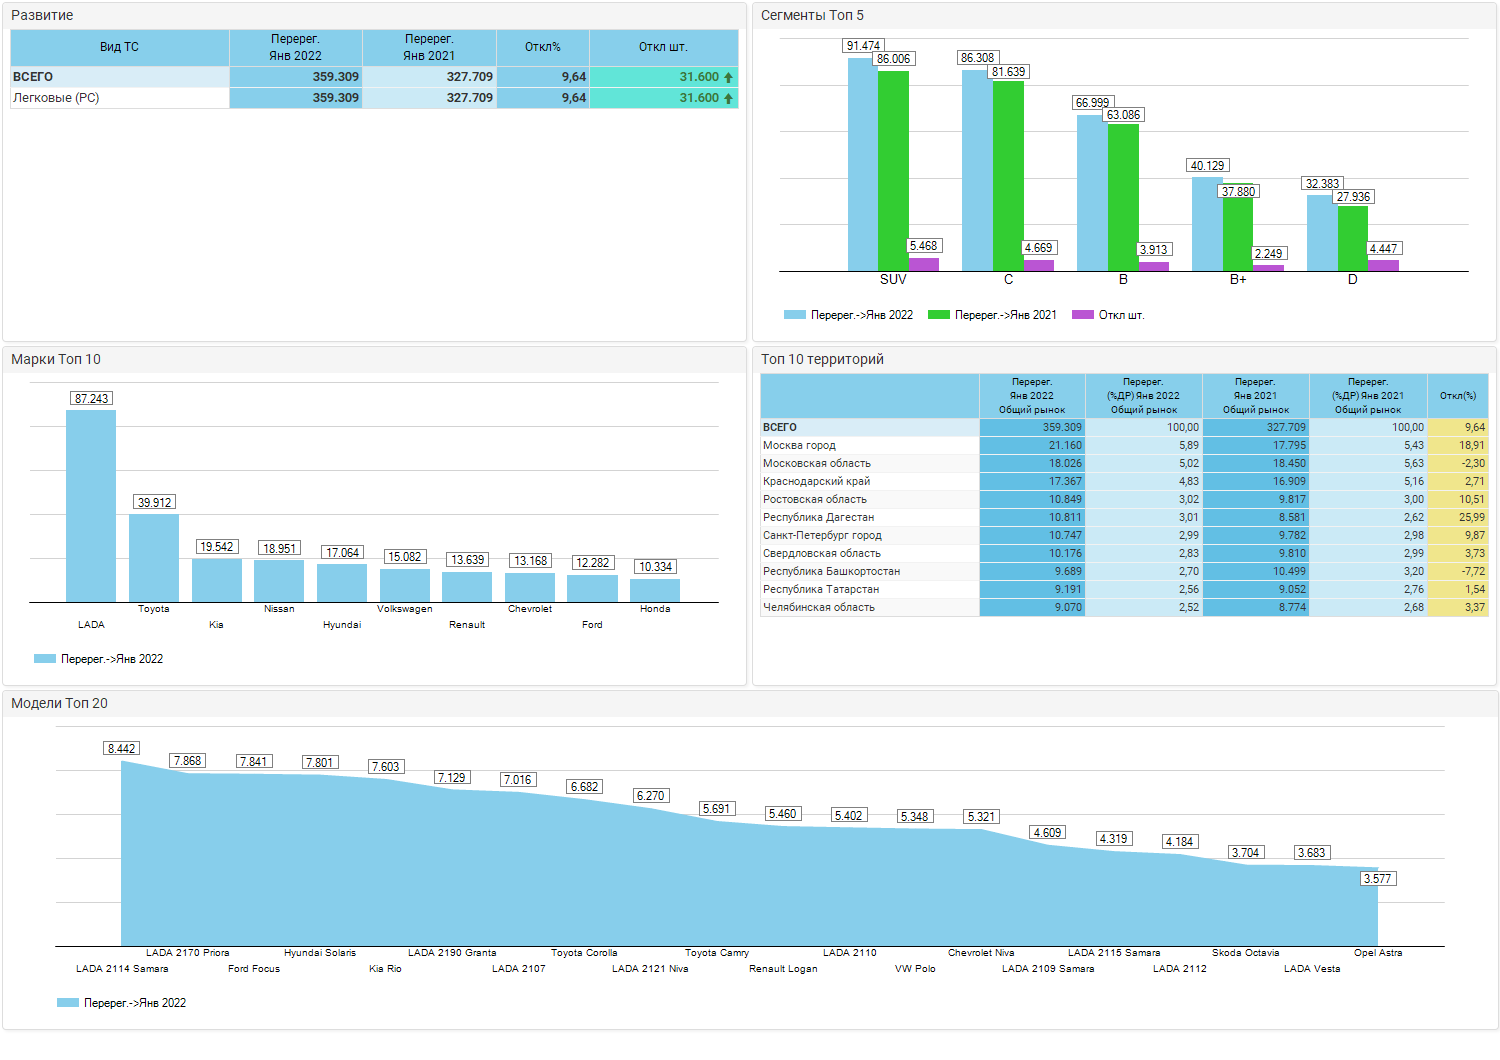This screenshot has width=1500, height=1060.
Task: Select the Вид ТС column header
Action: [x=120, y=47]
